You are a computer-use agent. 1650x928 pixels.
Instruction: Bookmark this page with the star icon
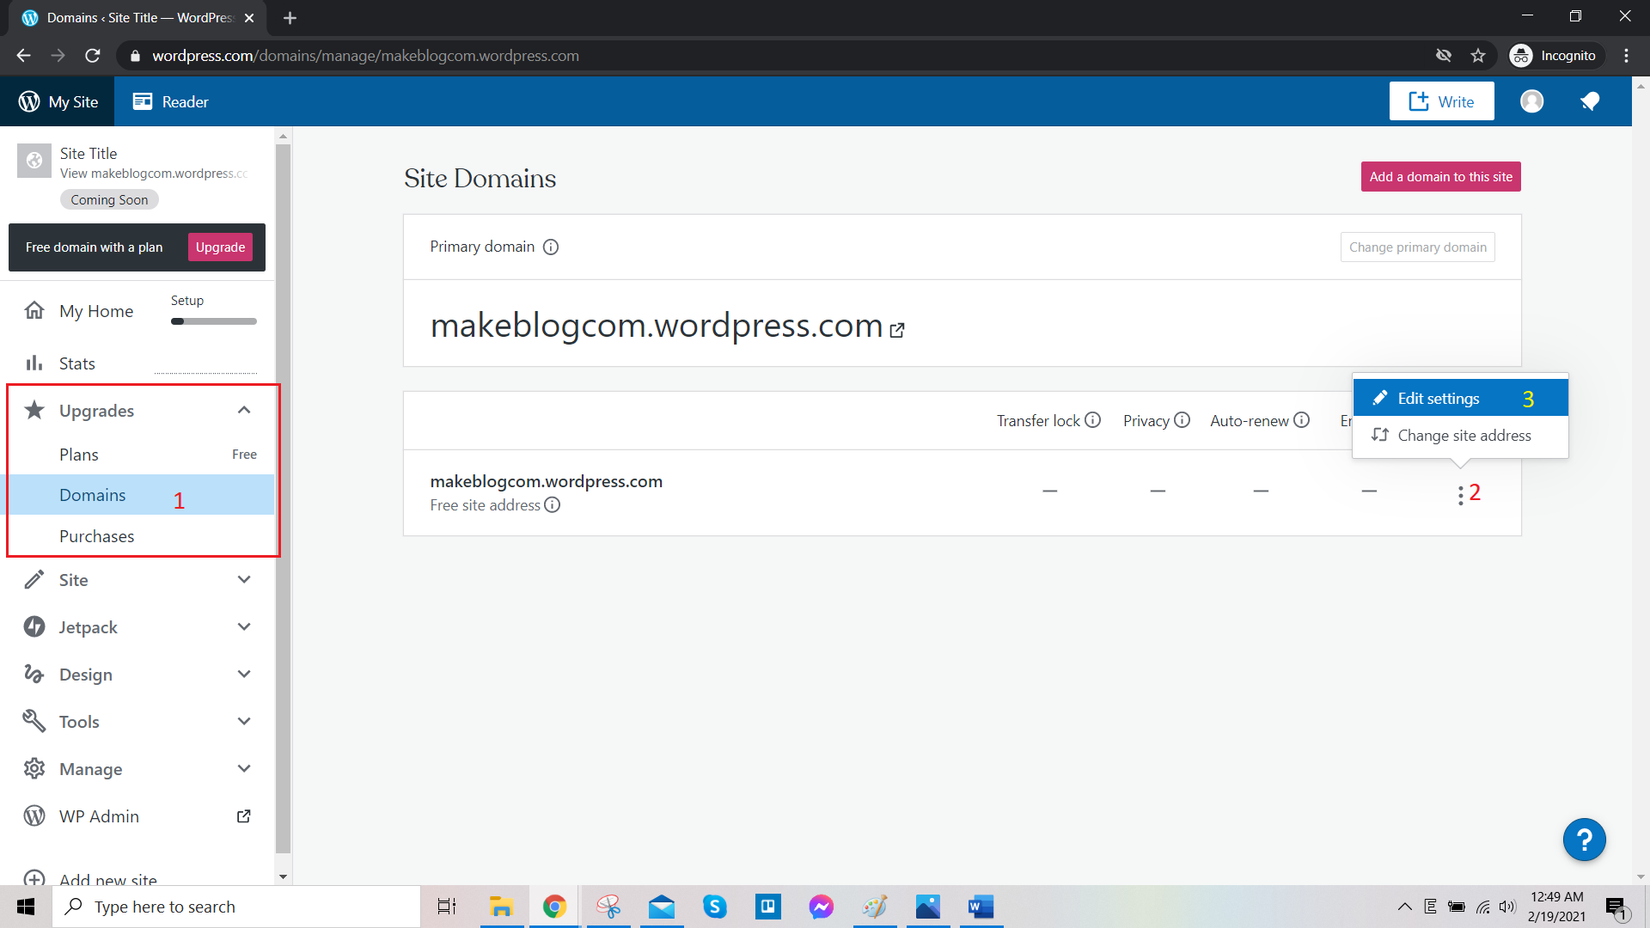1478,56
